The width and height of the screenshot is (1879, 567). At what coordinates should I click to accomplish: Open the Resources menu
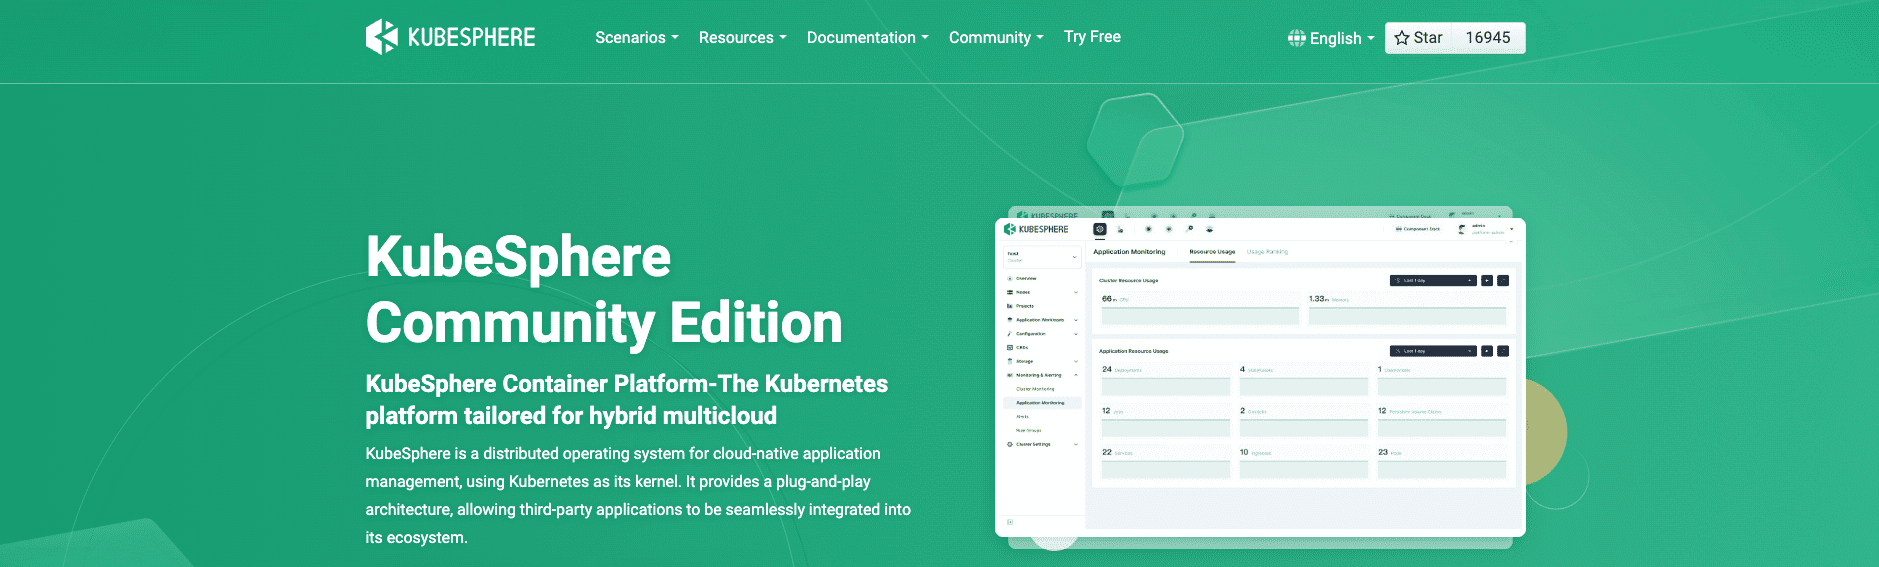[742, 38]
